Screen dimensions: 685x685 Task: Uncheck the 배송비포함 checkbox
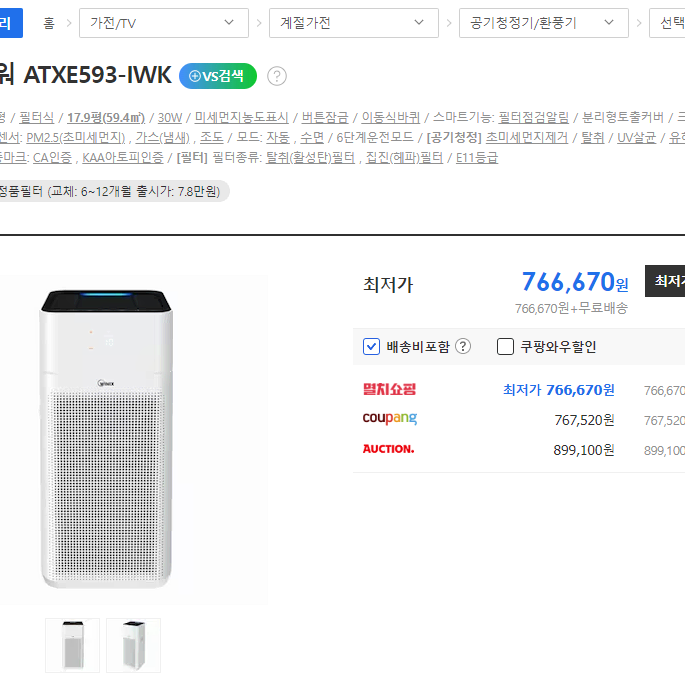coord(371,347)
